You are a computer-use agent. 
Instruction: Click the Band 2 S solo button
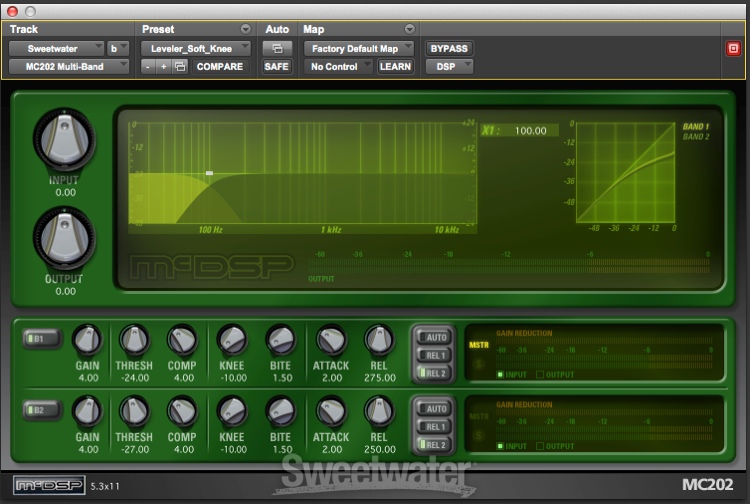click(478, 436)
